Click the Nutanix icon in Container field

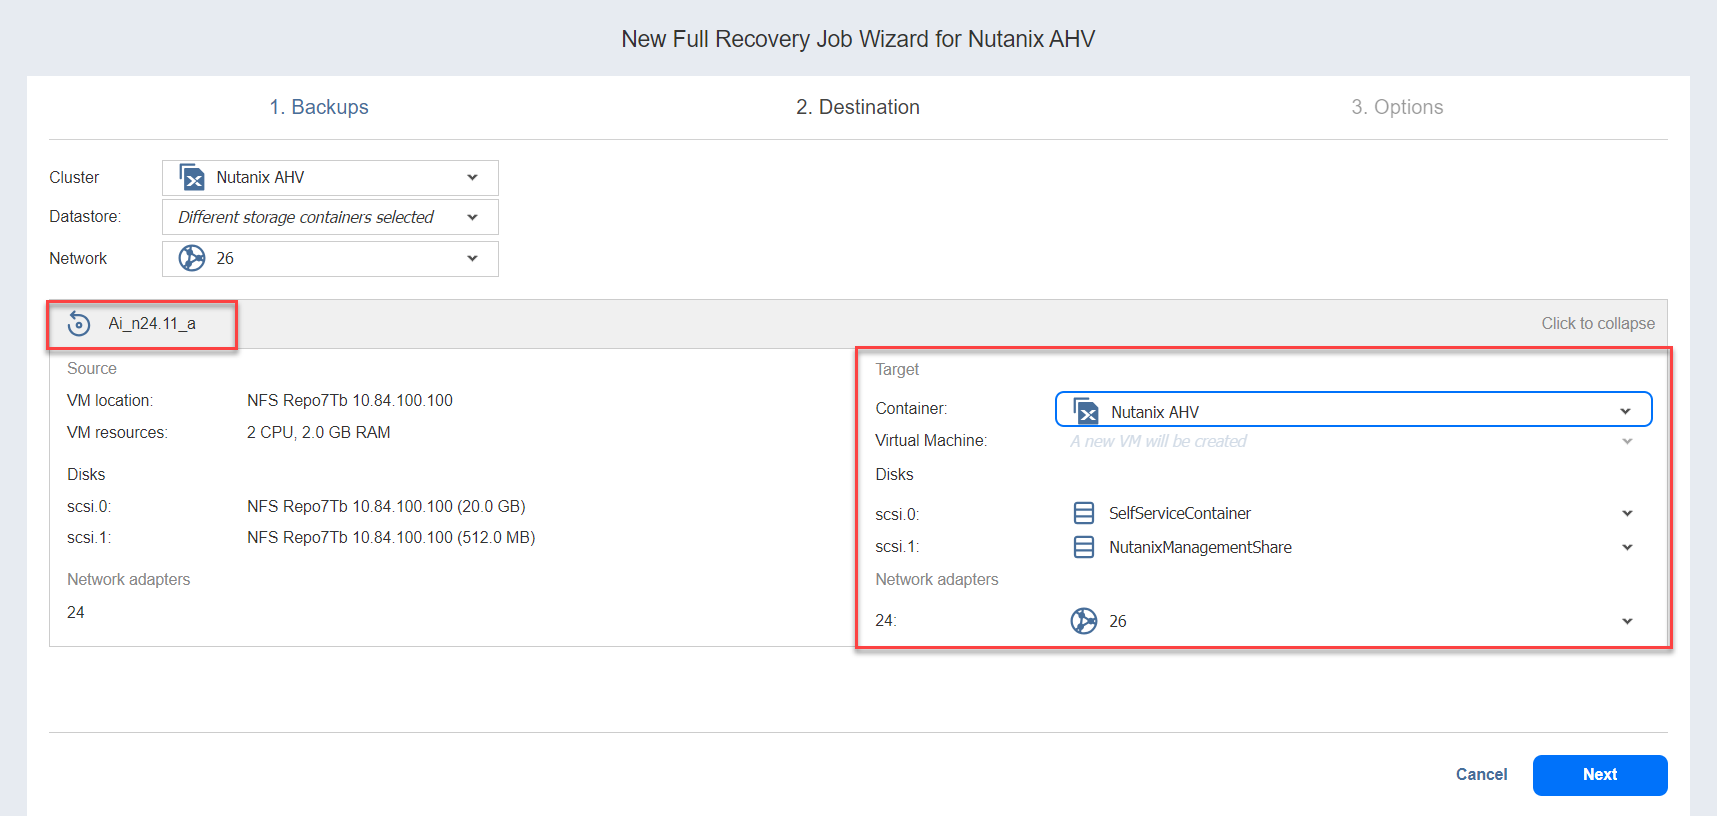click(x=1086, y=411)
